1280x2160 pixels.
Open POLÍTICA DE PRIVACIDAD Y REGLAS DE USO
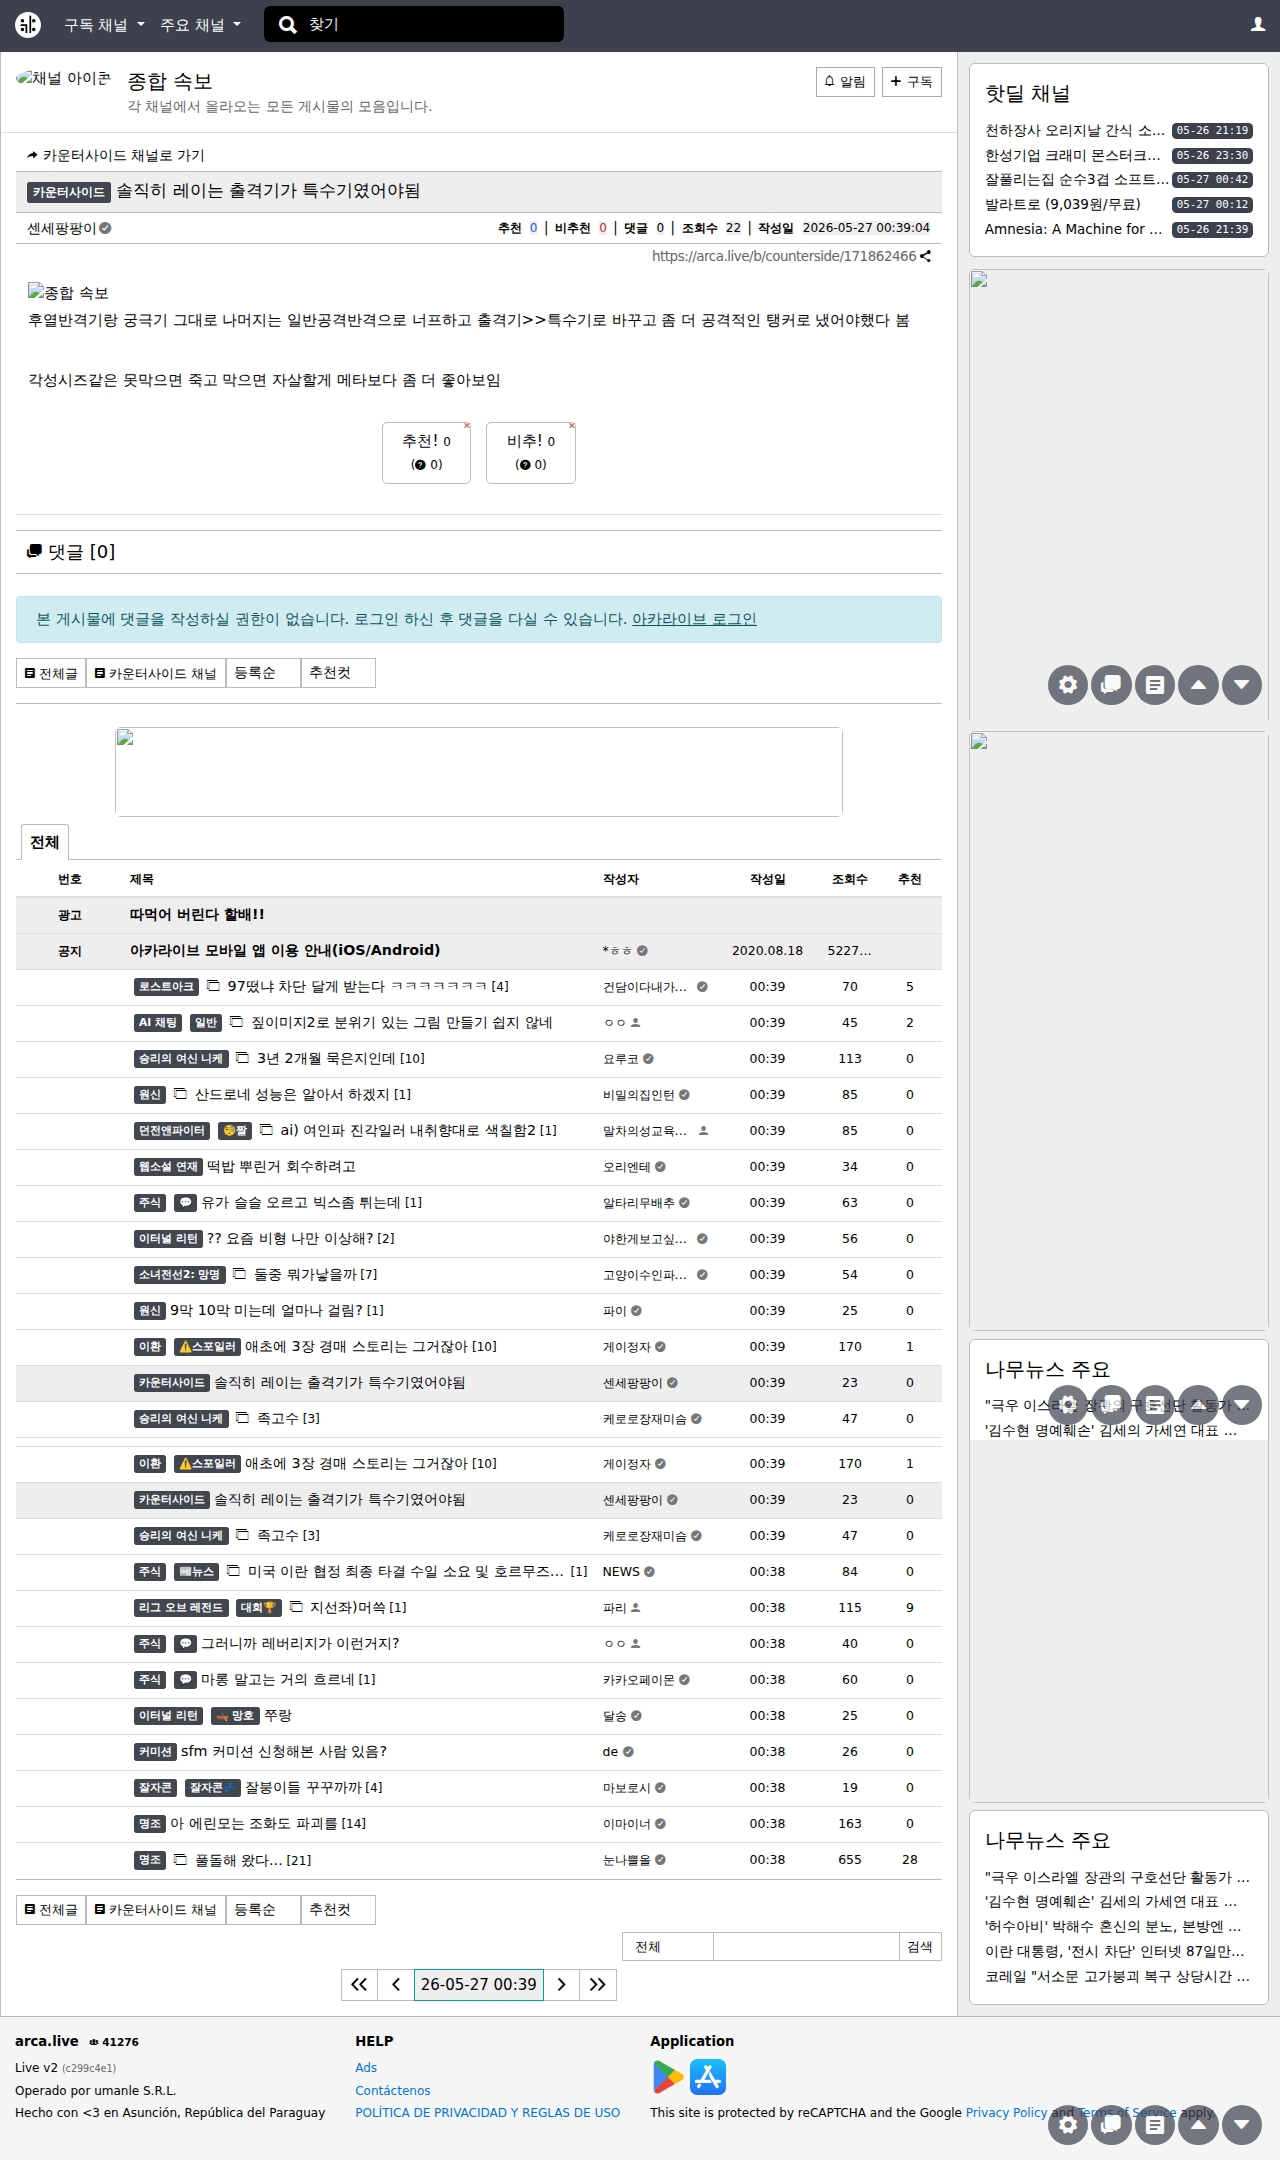coord(488,2112)
